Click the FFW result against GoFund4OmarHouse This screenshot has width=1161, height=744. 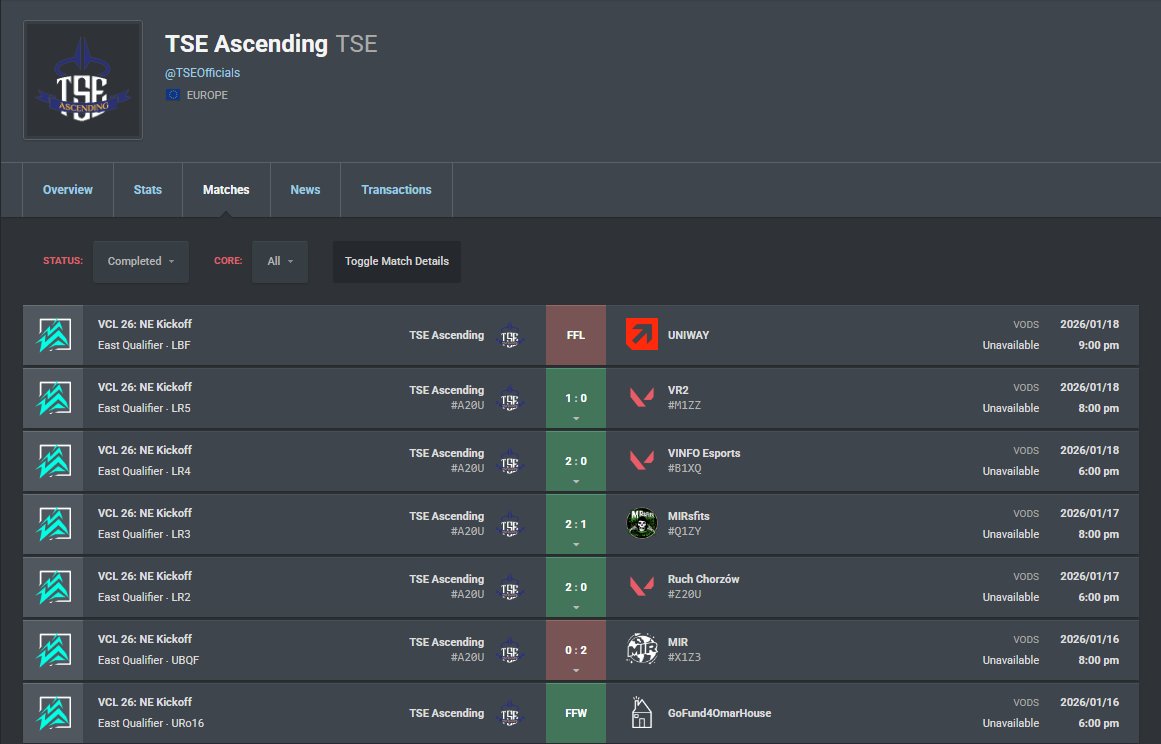[x=576, y=713]
